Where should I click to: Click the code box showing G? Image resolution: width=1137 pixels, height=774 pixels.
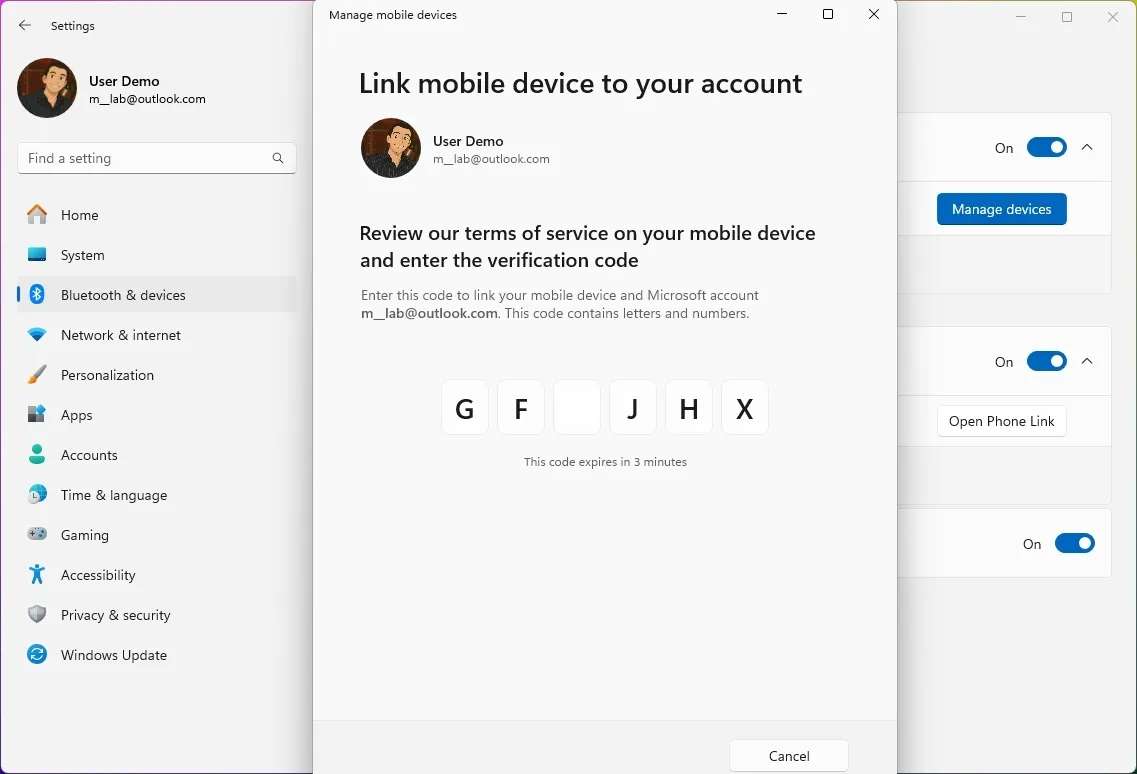coord(465,407)
